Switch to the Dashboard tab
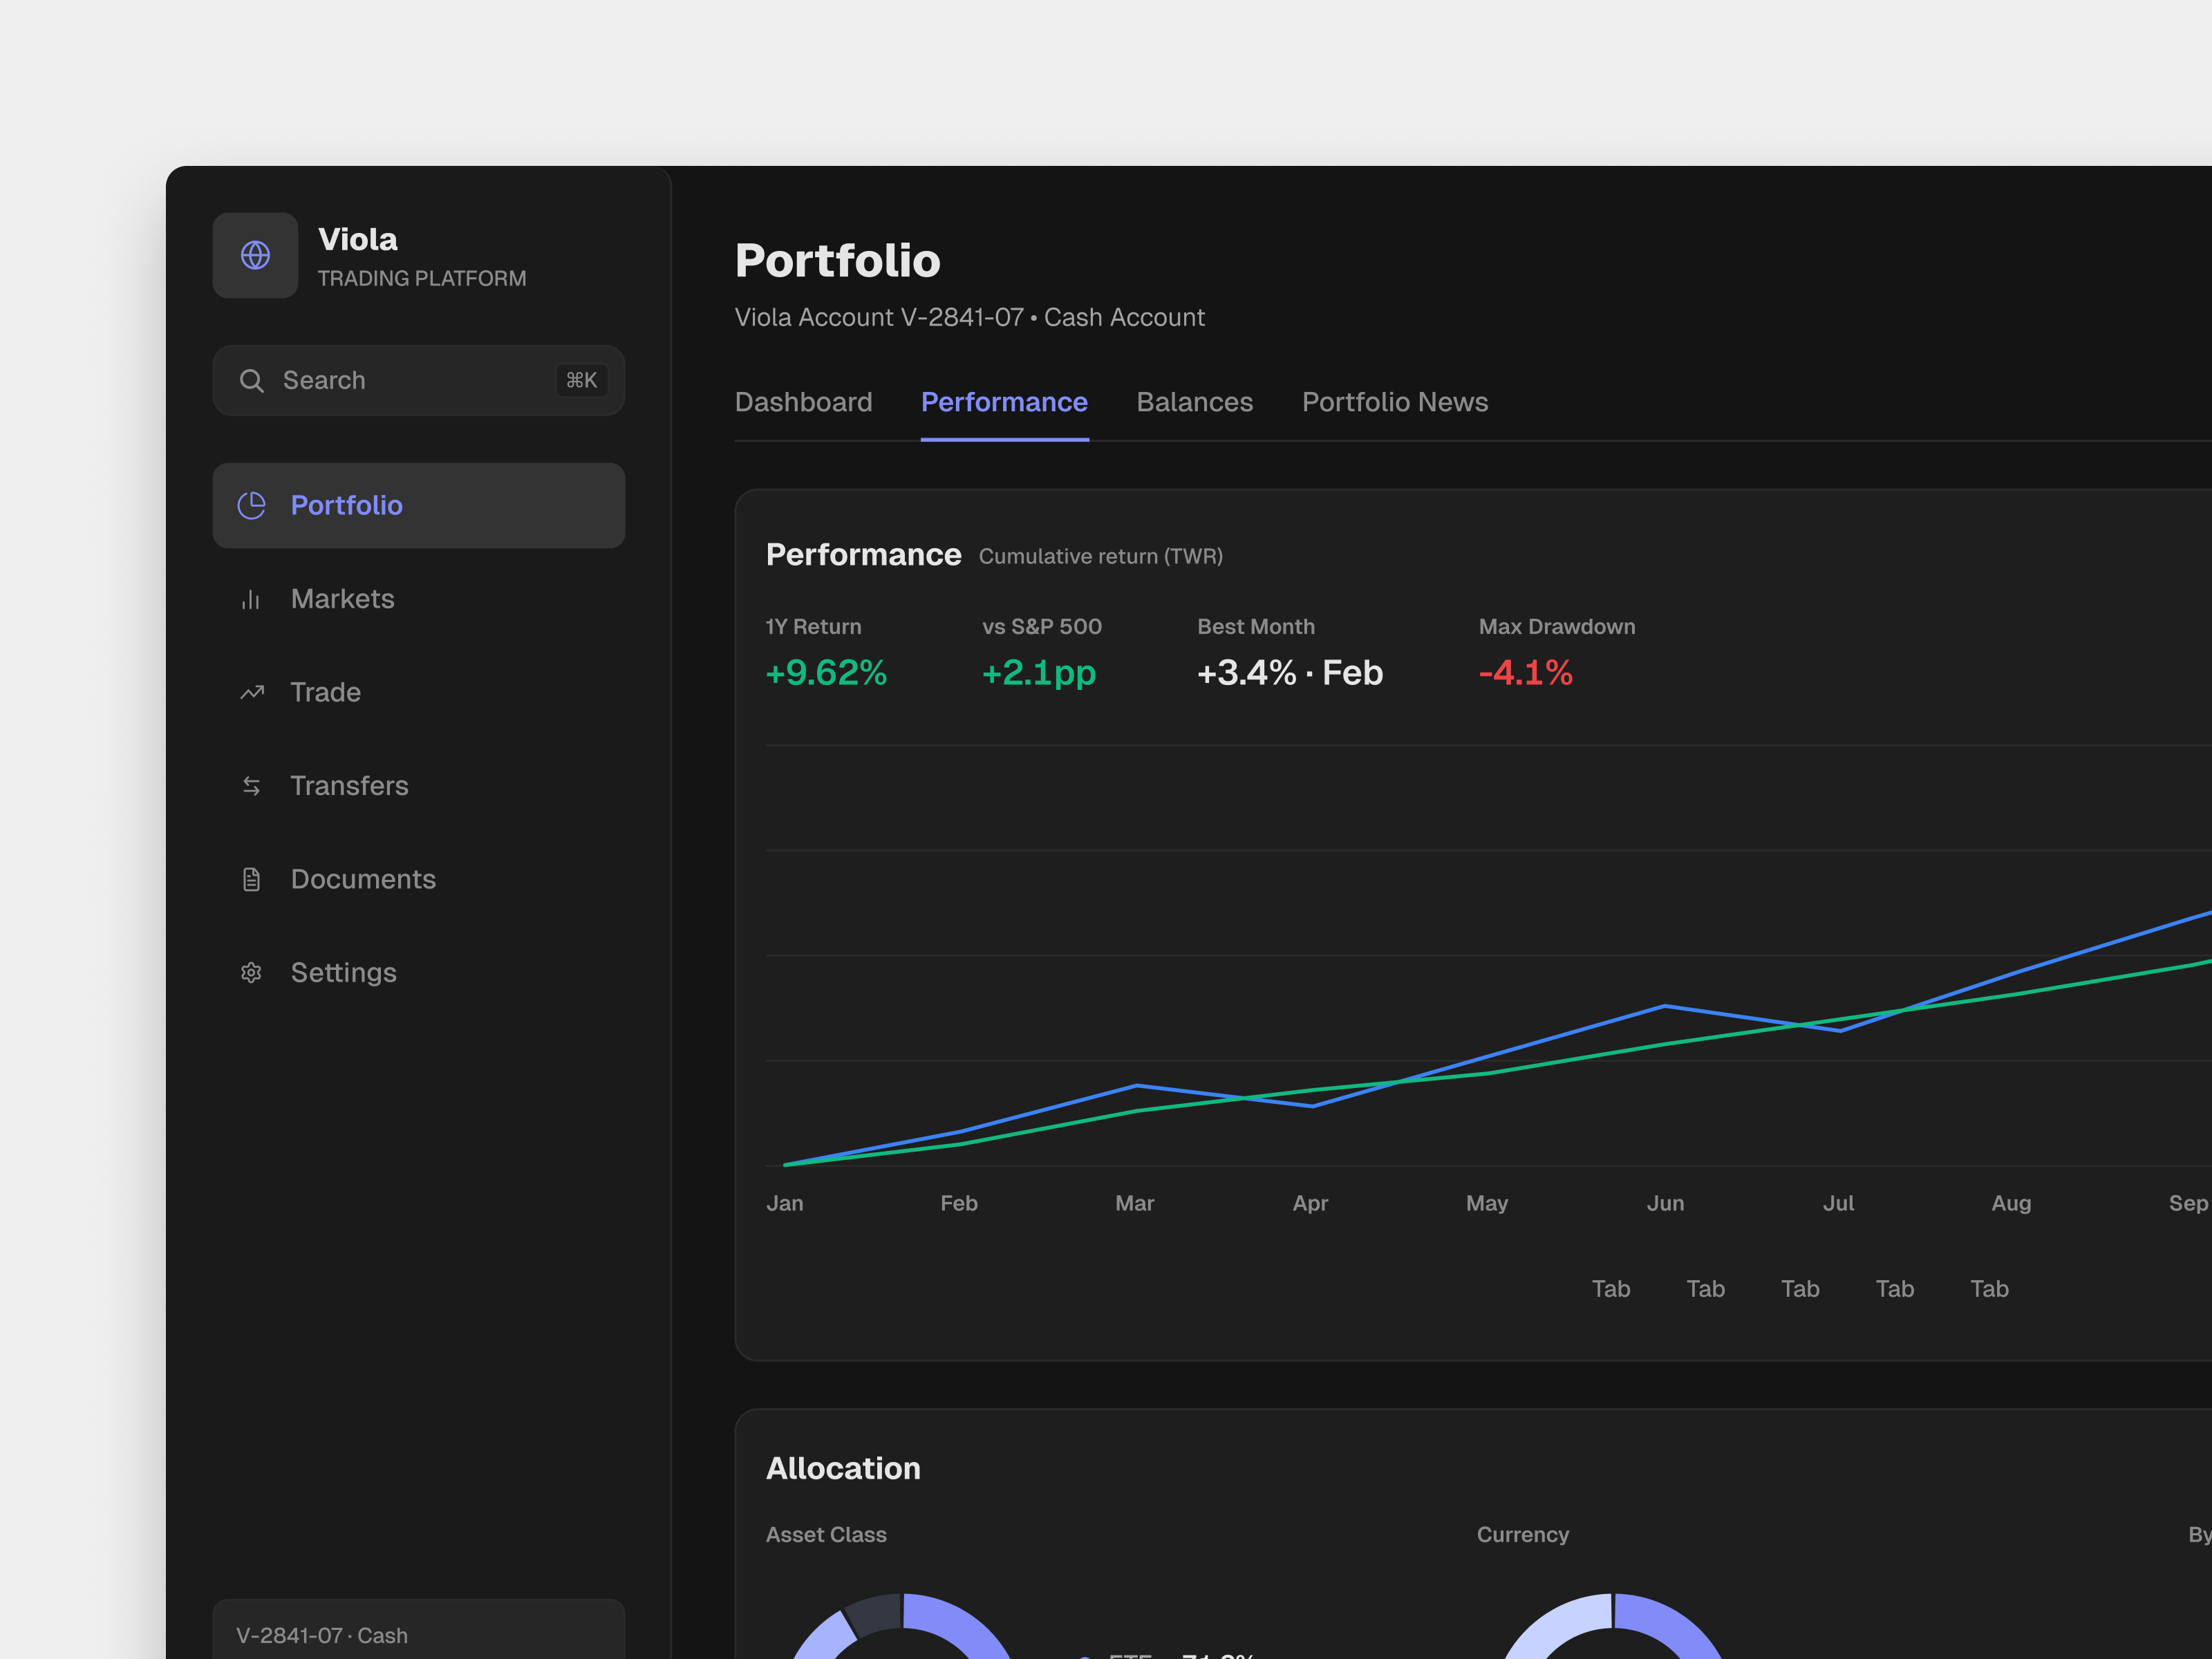This screenshot has height=1659, width=2212. pos(803,402)
